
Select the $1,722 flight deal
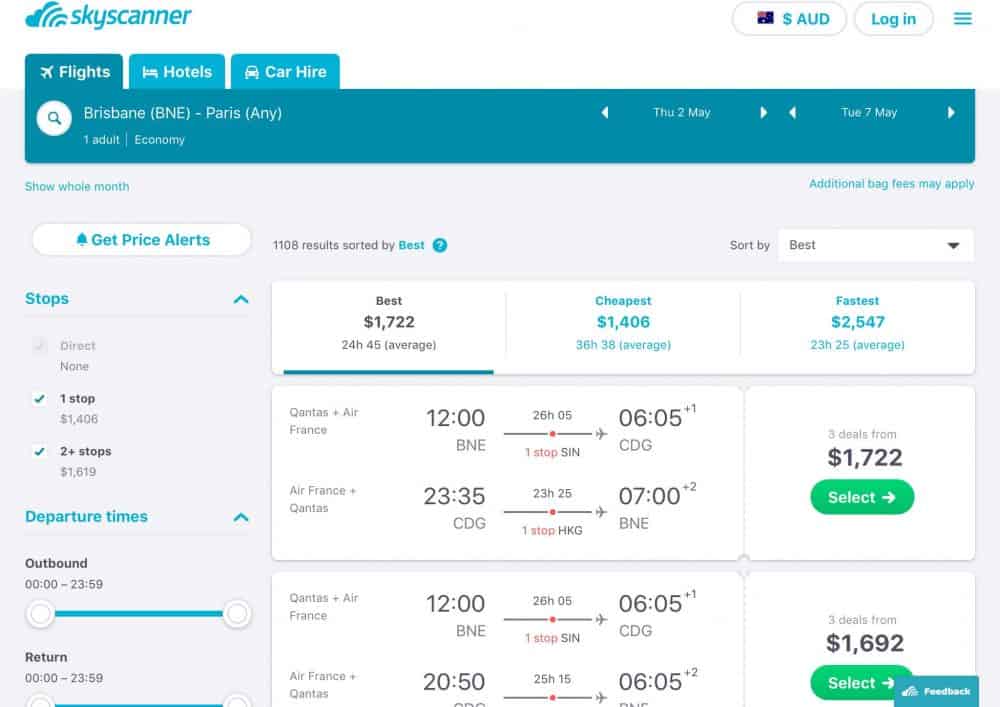point(862,497)
